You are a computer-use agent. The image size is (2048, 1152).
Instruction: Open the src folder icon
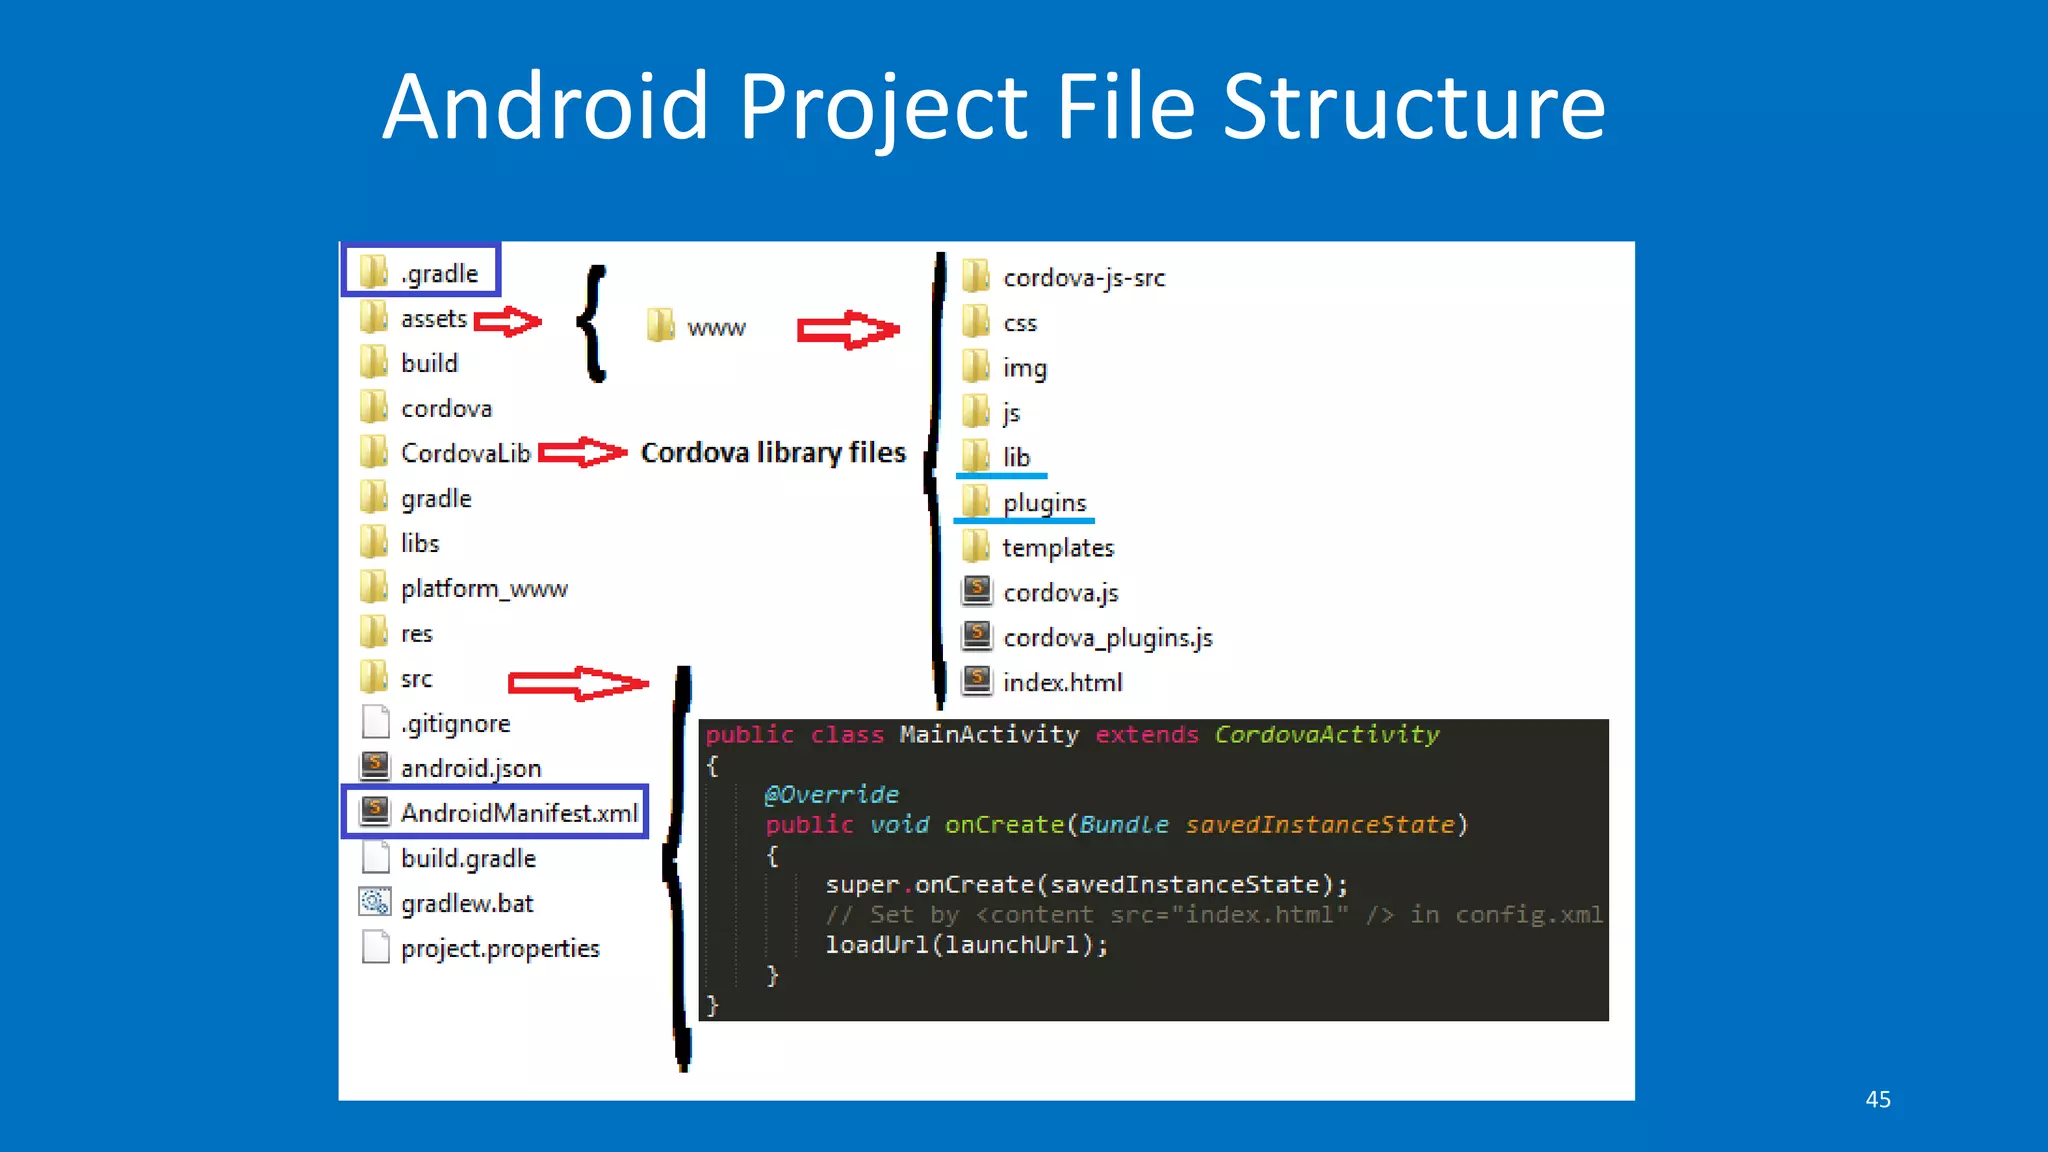point(374,677)
